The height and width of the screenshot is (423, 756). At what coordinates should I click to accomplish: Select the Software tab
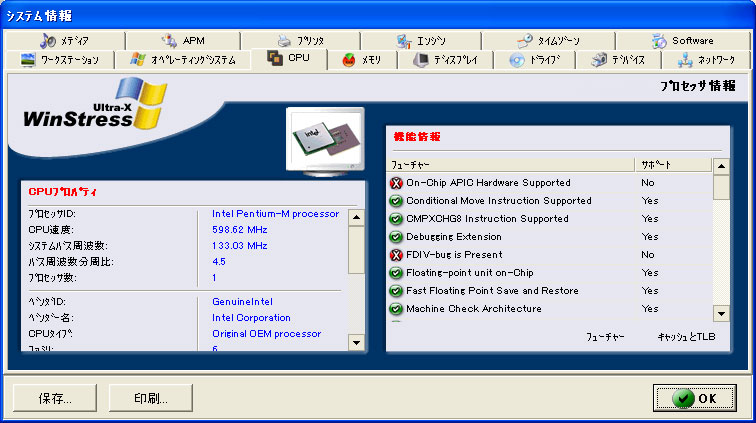pos(683,41)
